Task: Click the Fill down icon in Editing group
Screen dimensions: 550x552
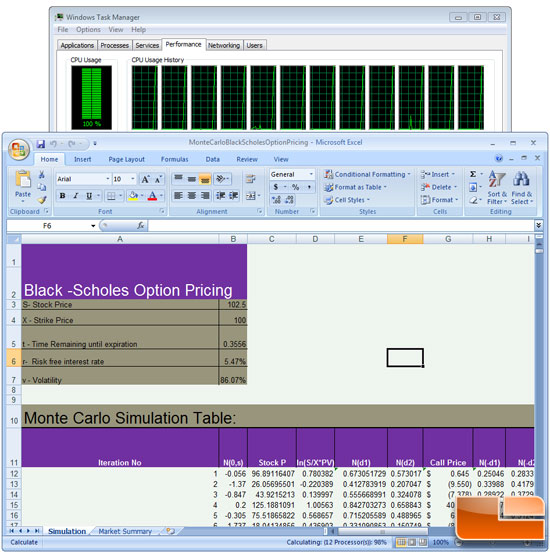Action: point(473,187)
